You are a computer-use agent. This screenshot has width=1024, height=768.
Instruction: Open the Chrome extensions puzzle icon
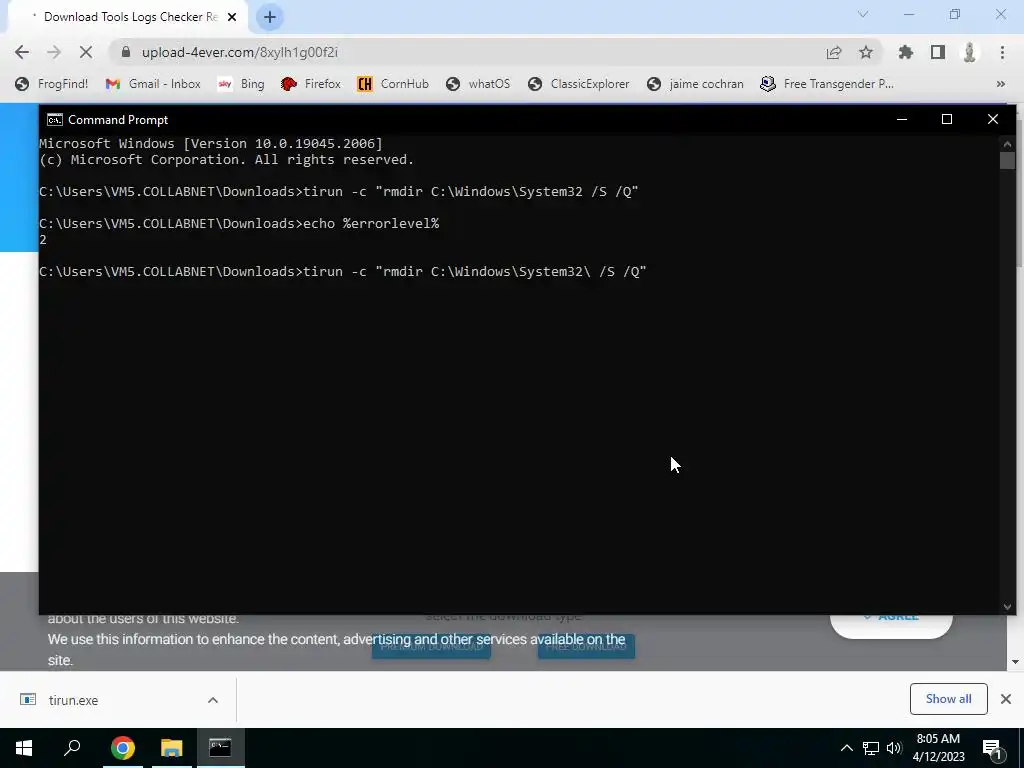(905, 52)
